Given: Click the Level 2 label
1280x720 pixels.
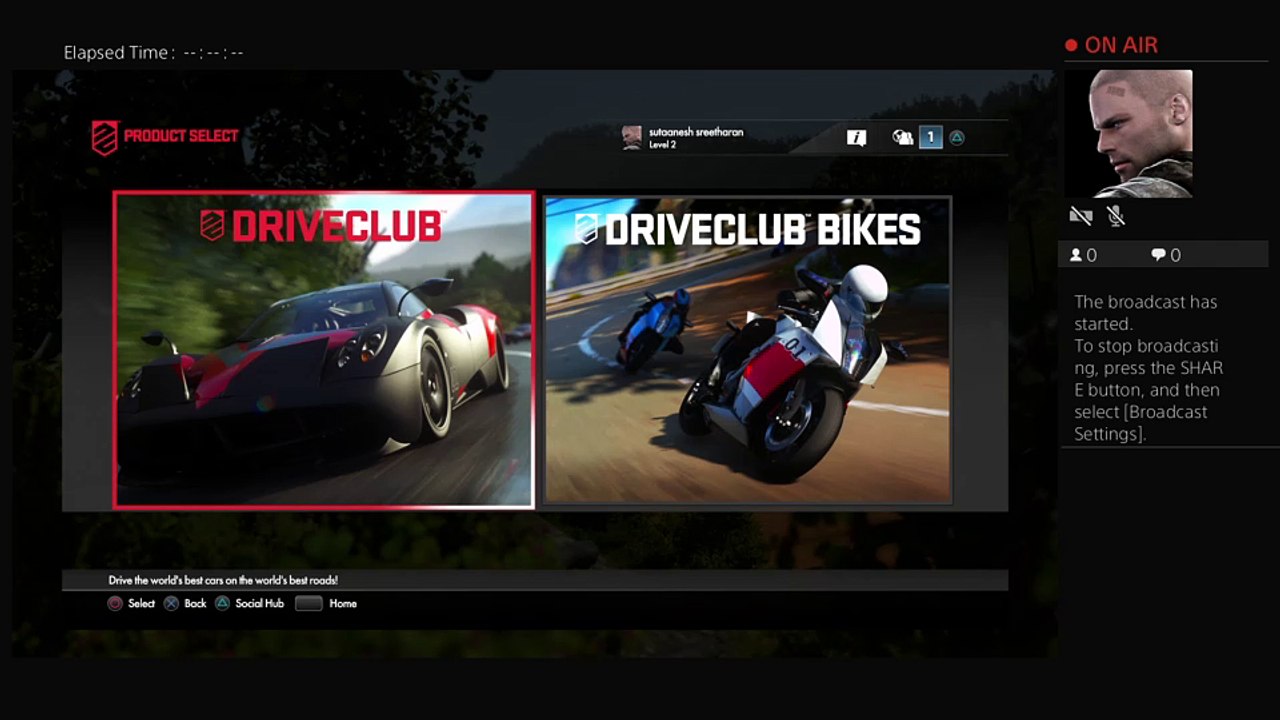Looking at the screenshot, I should click(x=663, y=145).
